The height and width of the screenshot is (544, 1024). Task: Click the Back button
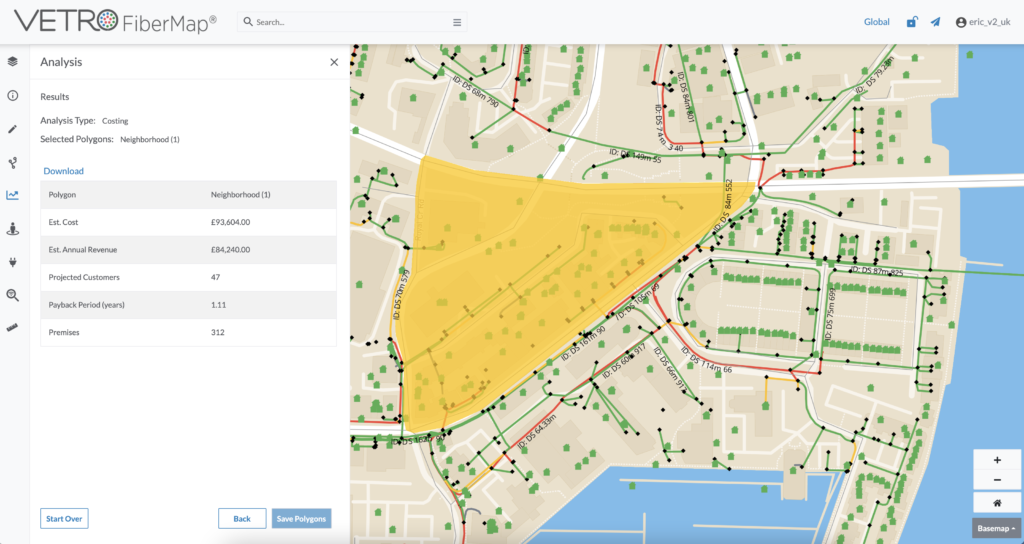pyautogui.click(x=242, y=519)
